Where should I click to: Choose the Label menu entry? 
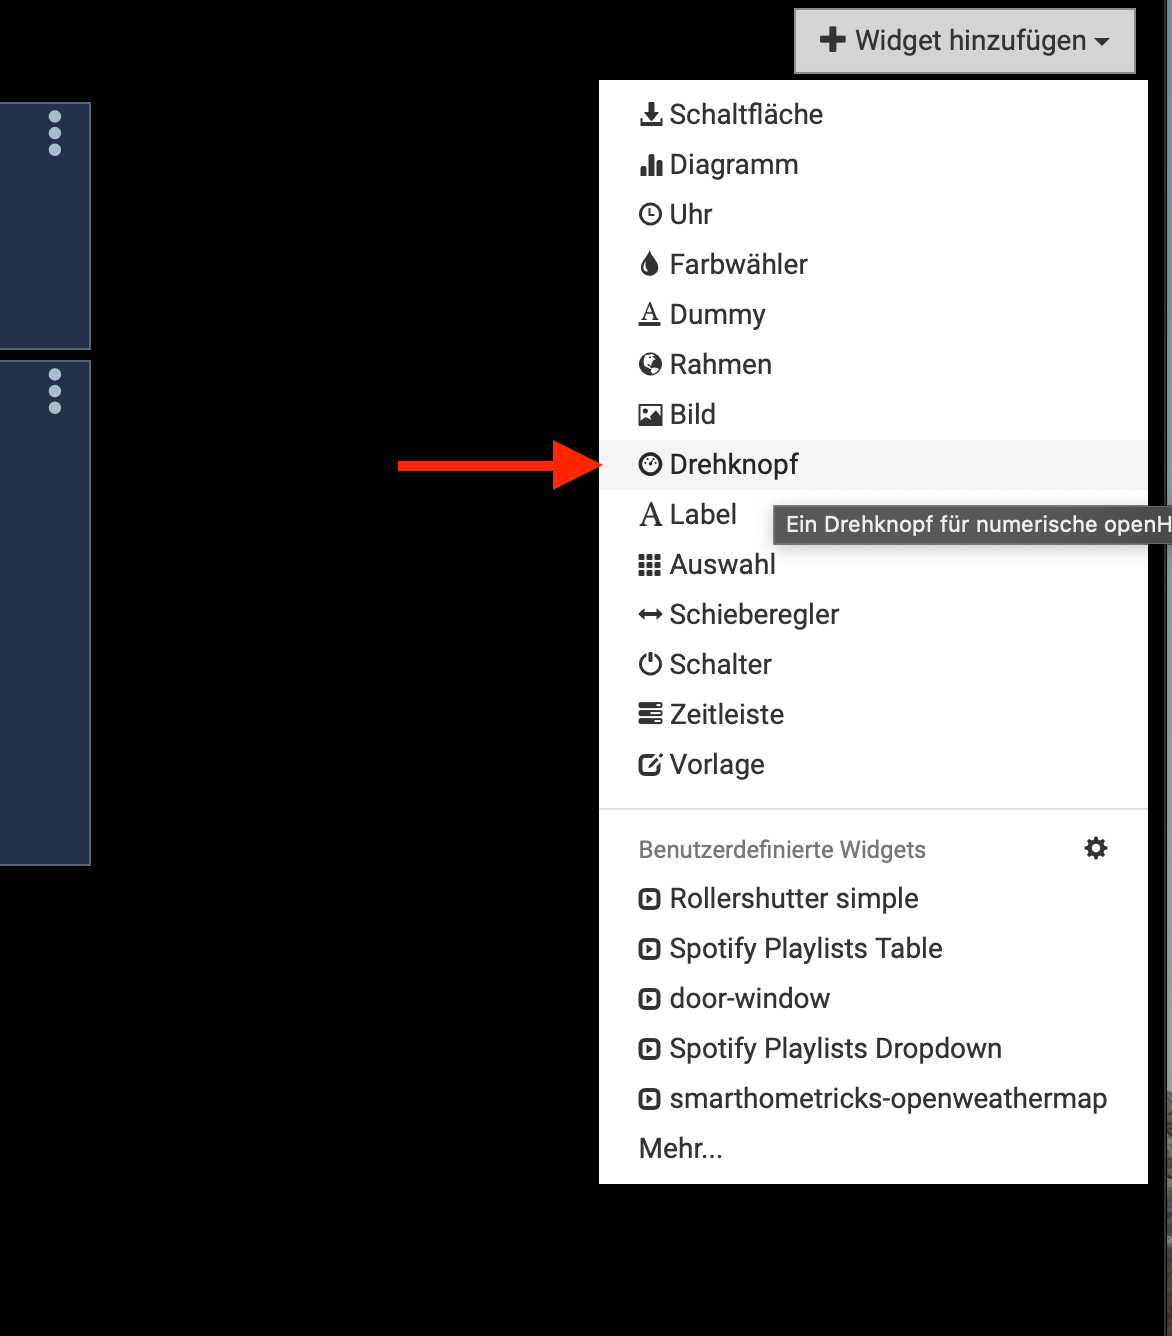(688, 514)
